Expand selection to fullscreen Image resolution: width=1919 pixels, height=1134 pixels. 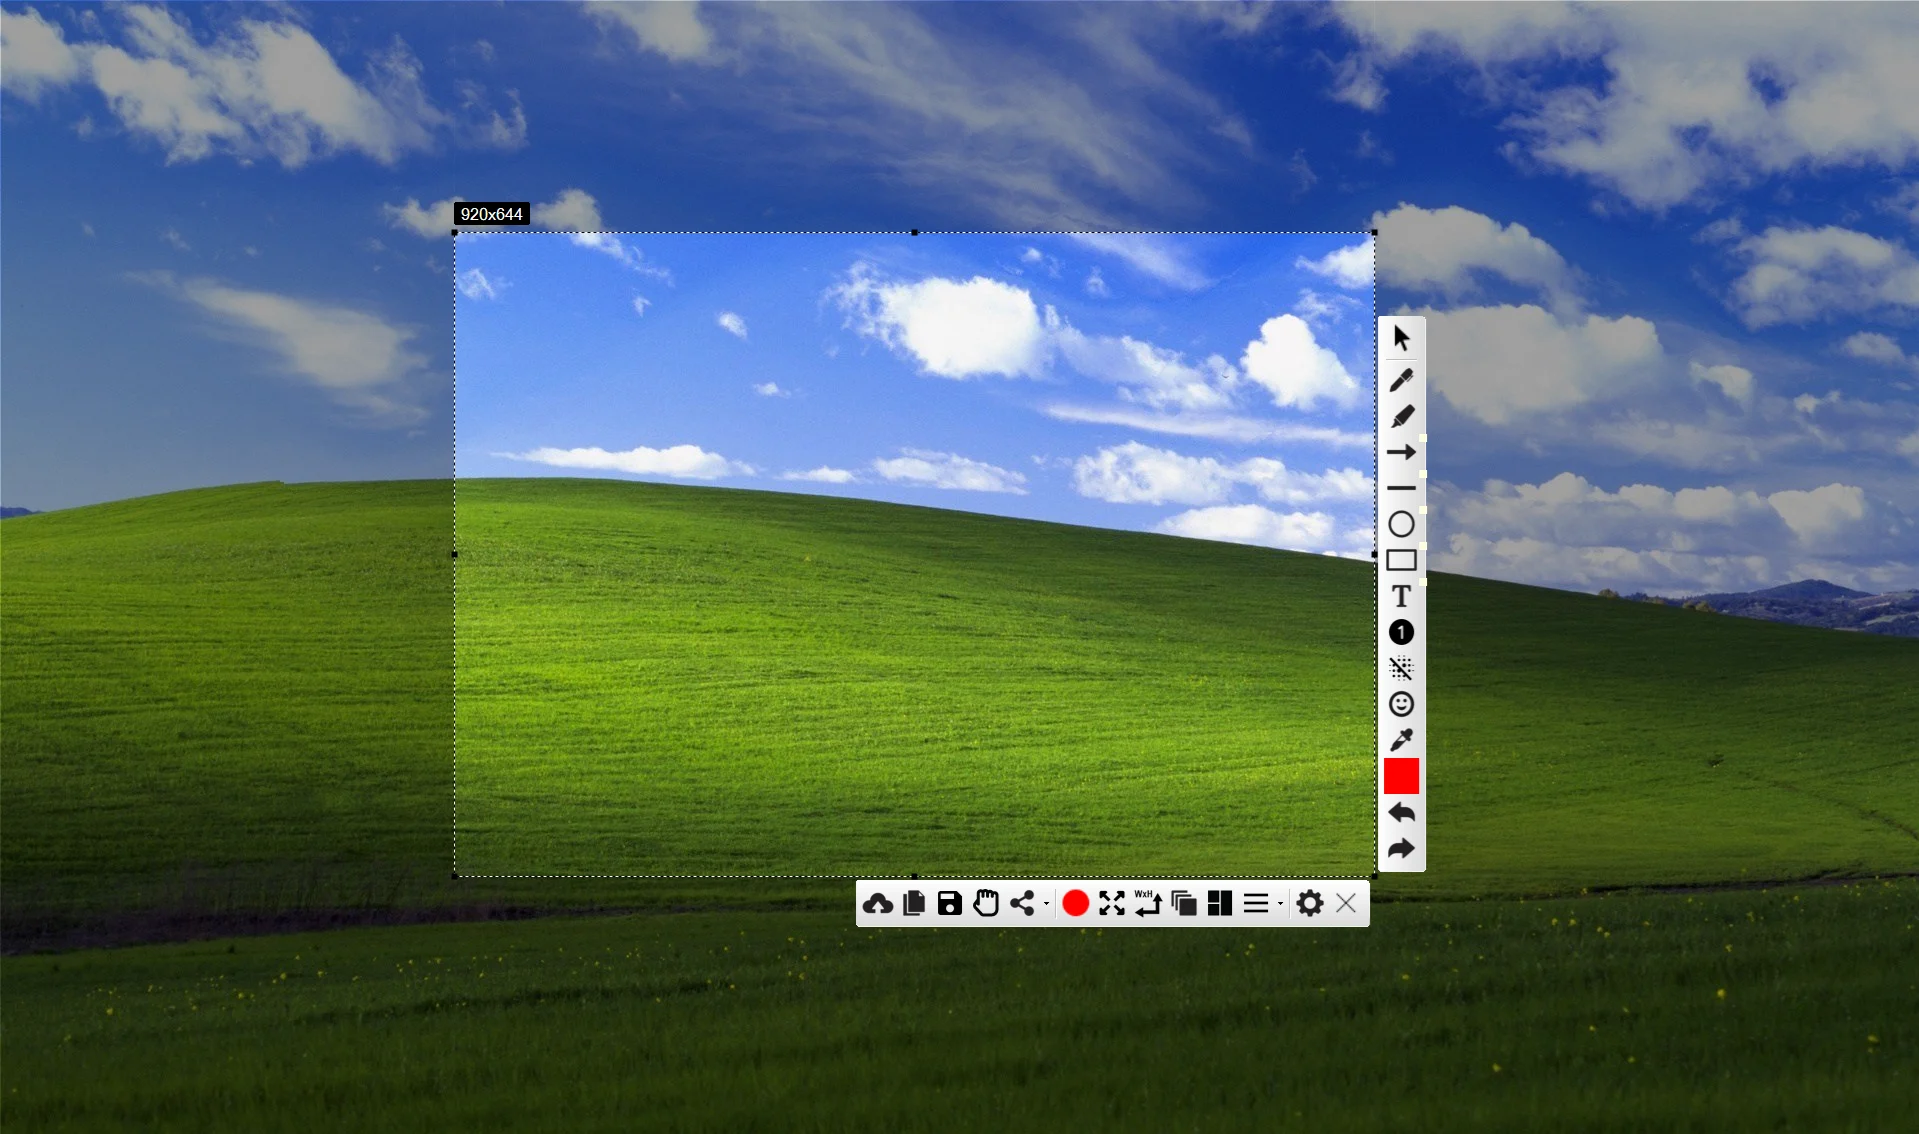point(1112,904)
